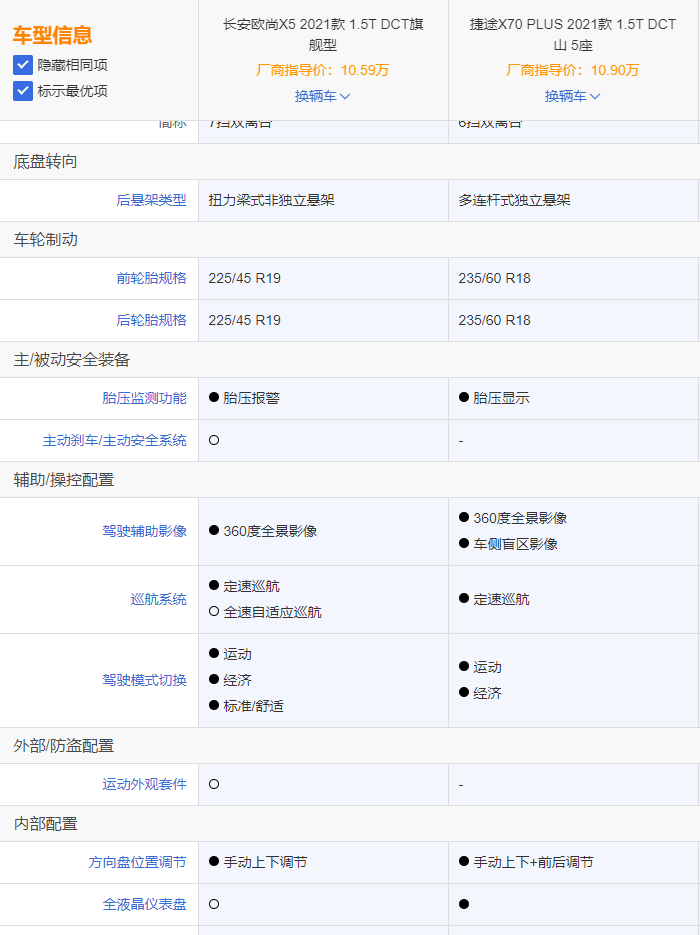This screenshot has width=700, height=935.
Task: Click the 前轮胎规格 parameter link
Action: [x=151, y=278]
